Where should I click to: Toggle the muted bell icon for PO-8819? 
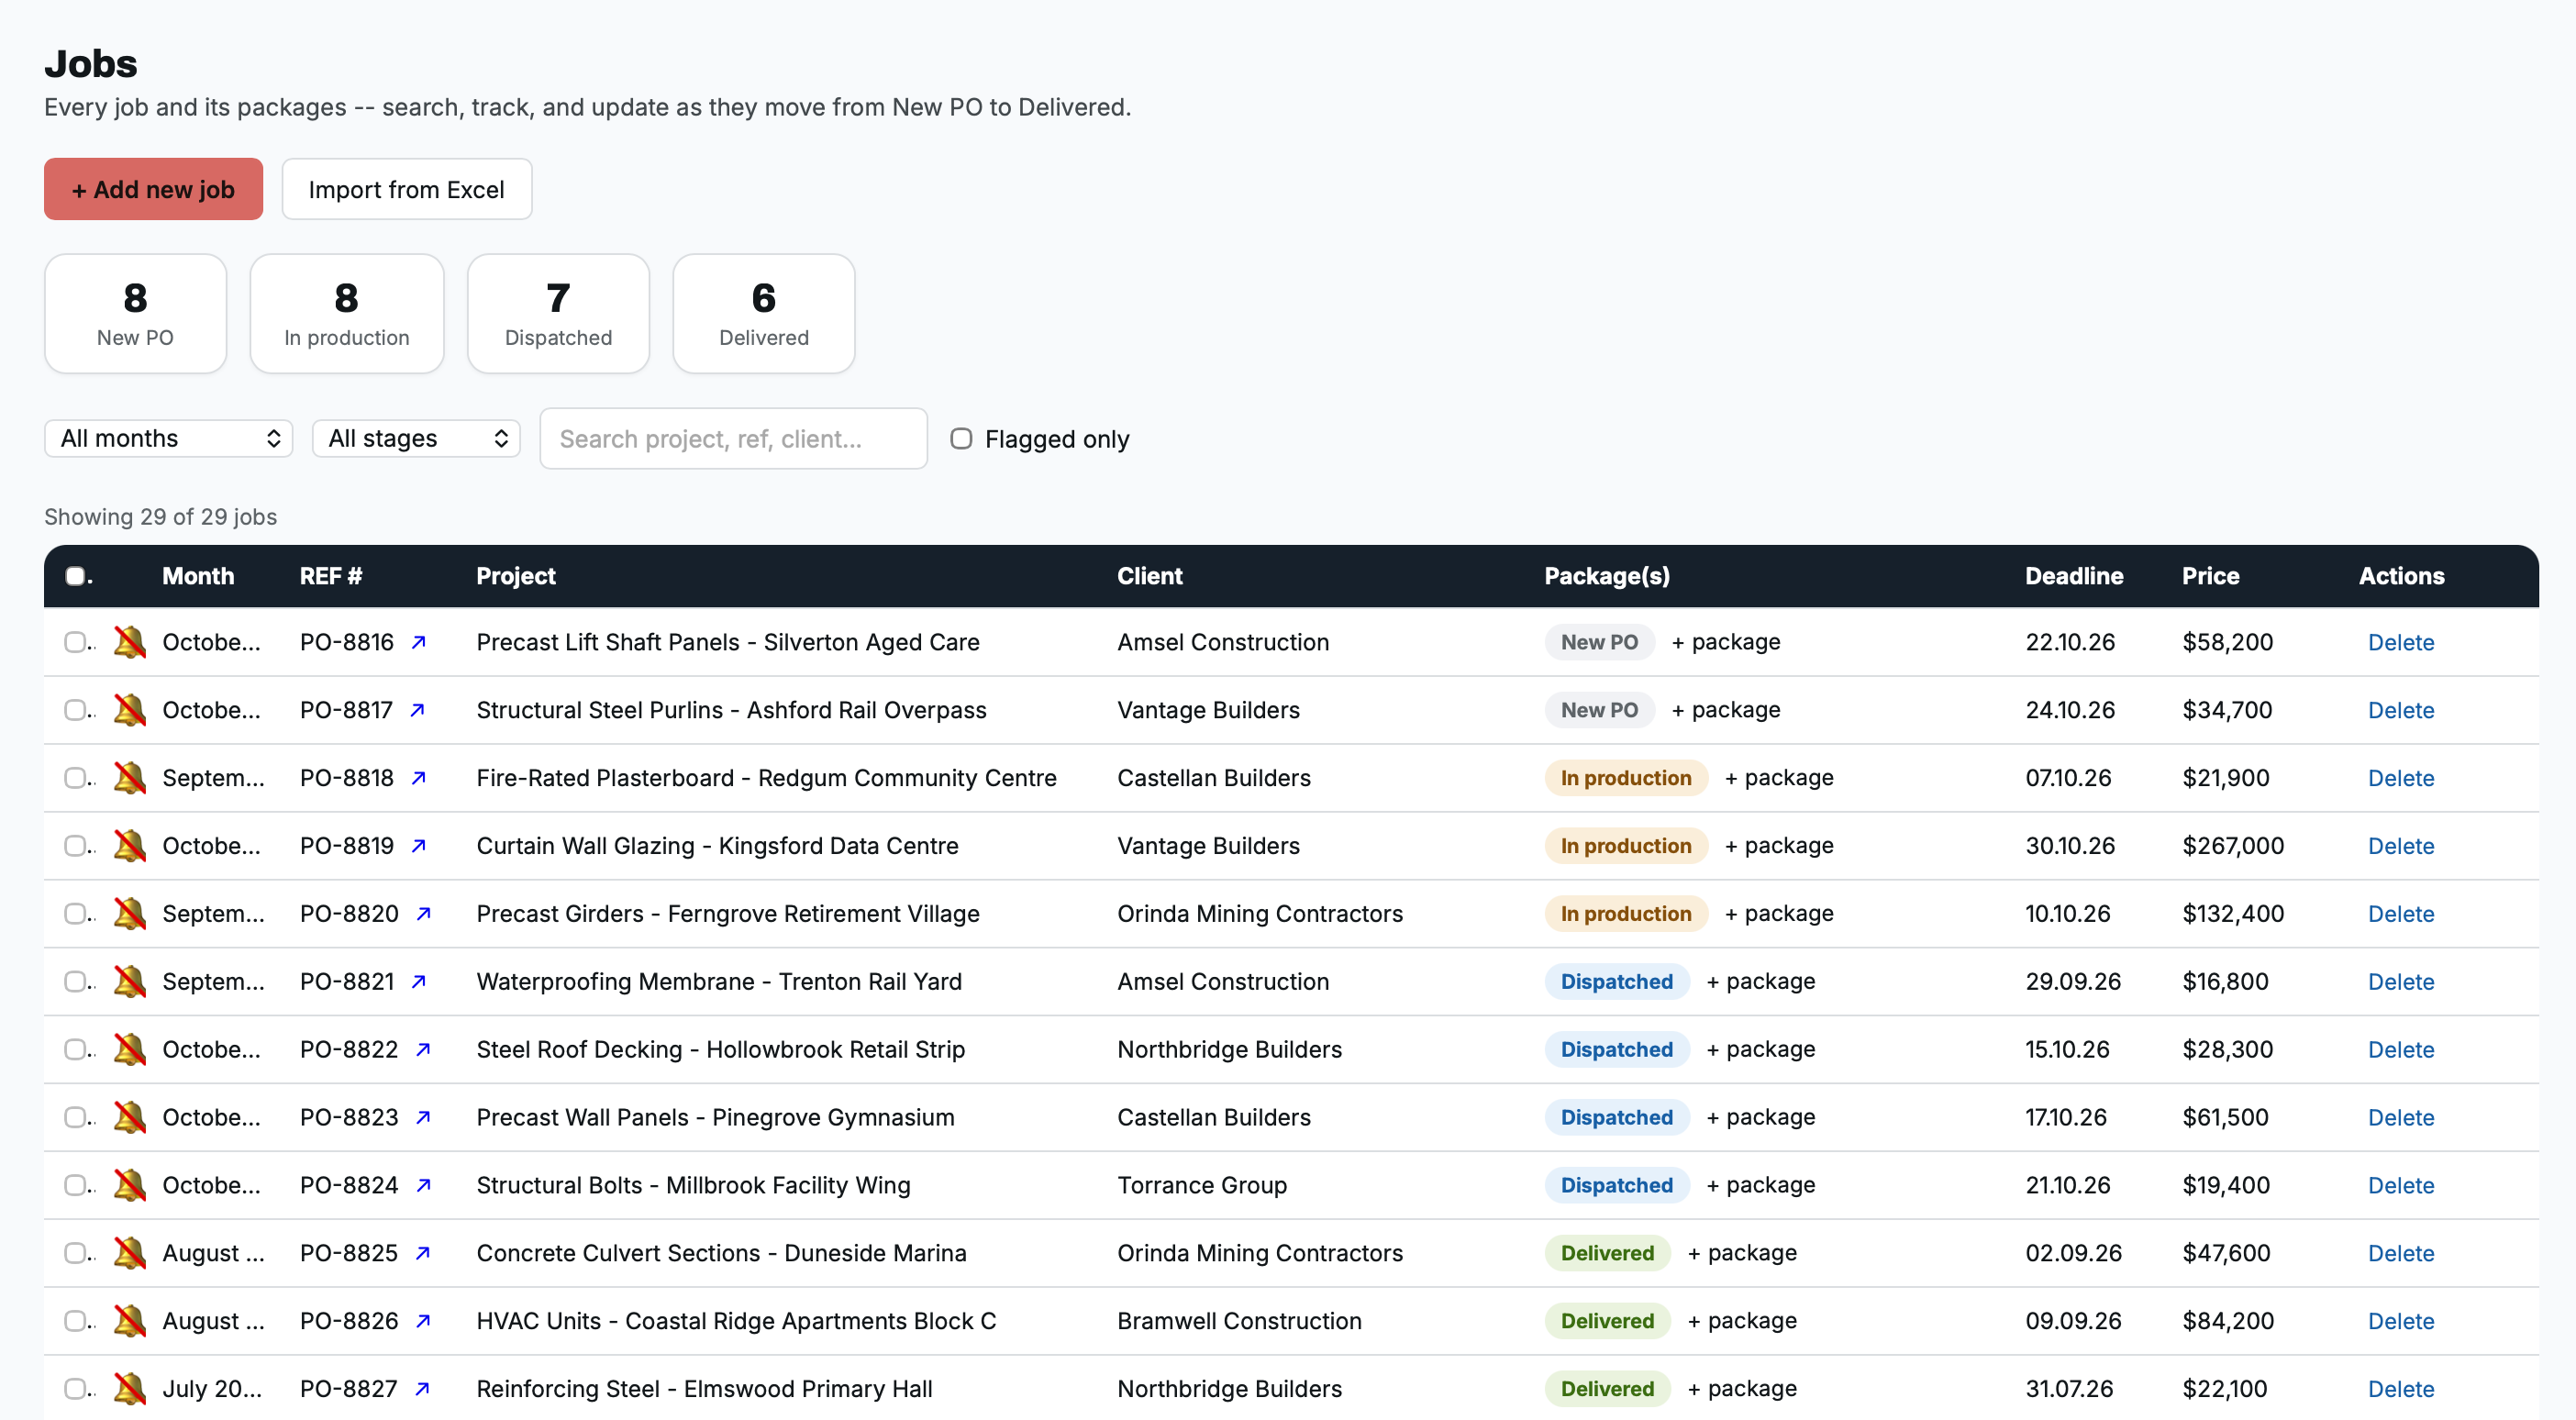(130, 846)
